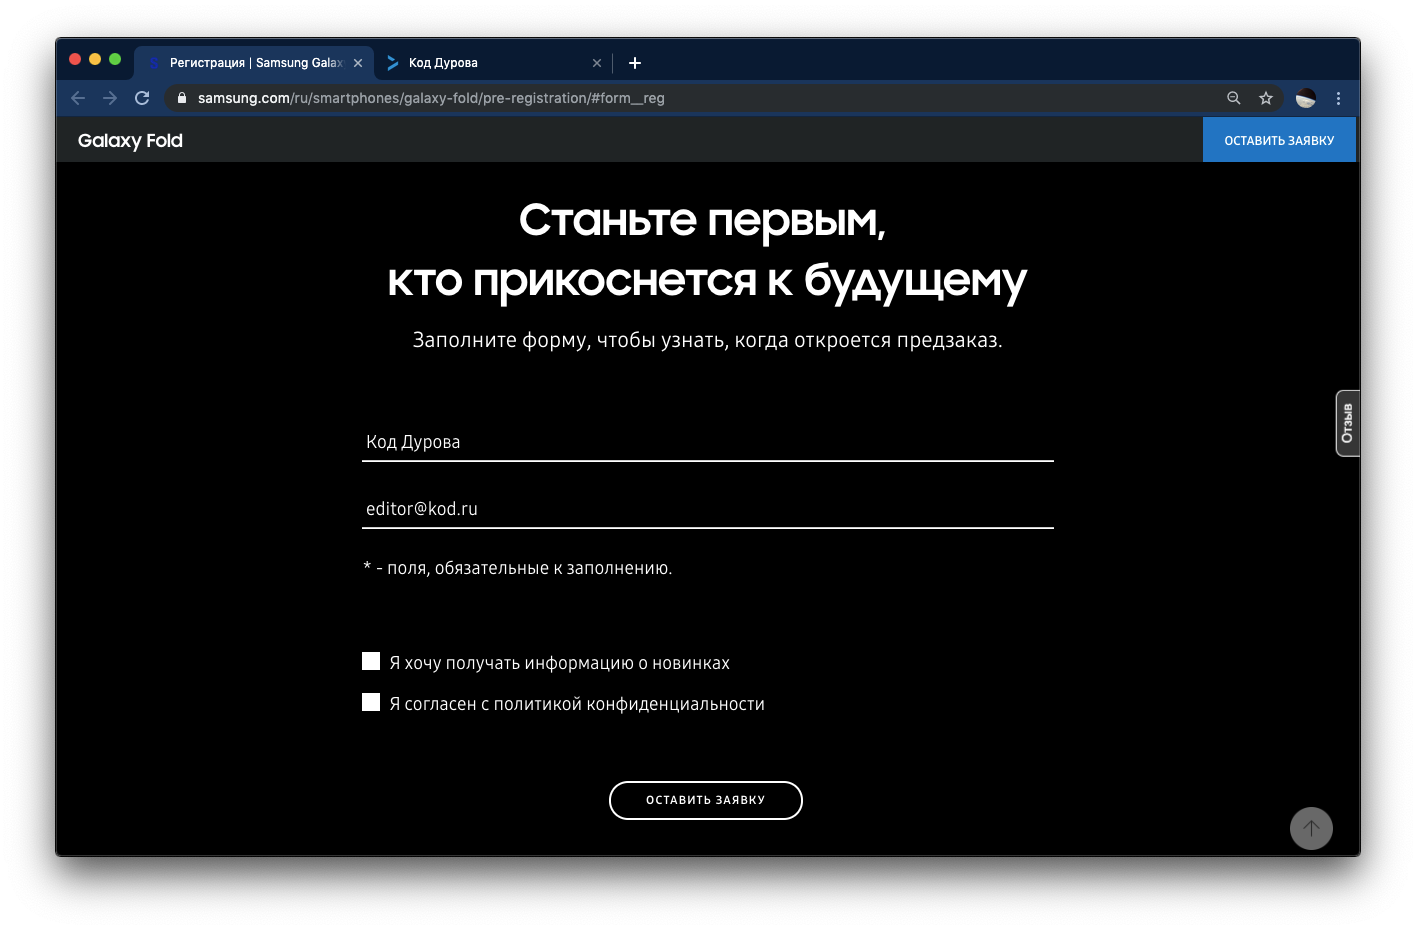This screenshot has width=1416, height=930.
Task: Click the address bar URL
Action: coord(431,98)
